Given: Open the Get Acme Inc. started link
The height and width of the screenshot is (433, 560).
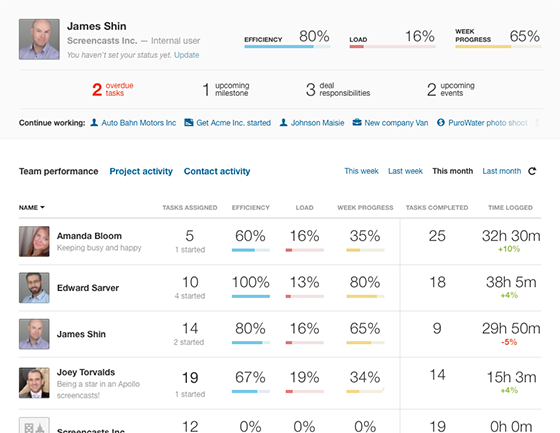Looking at the screenshot, I should point(234,123).
